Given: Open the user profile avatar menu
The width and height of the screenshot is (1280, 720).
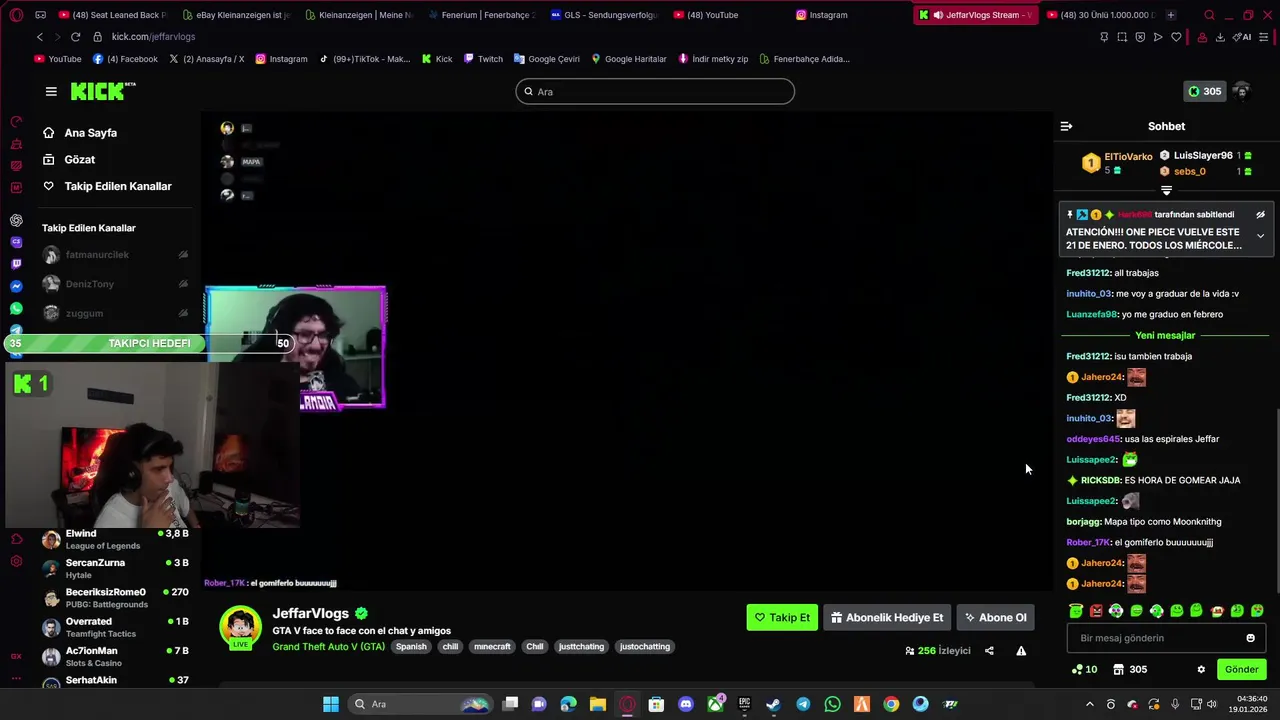Looking at the screenshot, I should [1241, 91].
